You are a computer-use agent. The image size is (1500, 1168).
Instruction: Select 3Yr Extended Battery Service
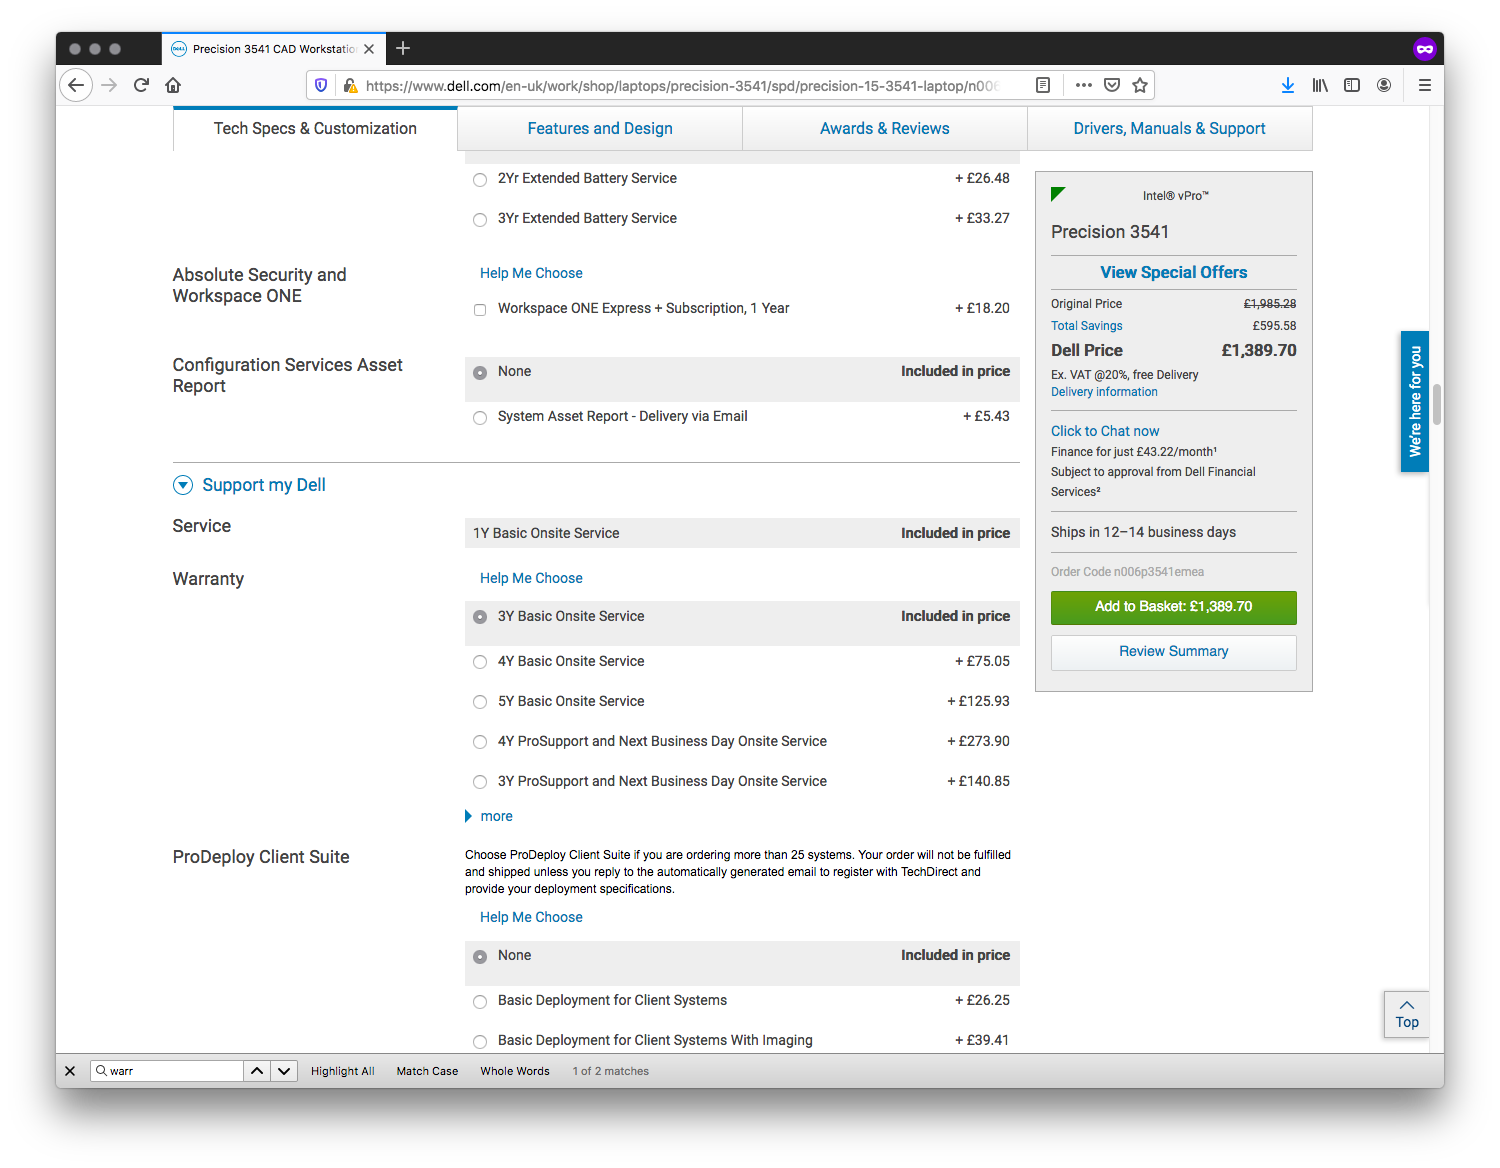click(x=480, y=219)
